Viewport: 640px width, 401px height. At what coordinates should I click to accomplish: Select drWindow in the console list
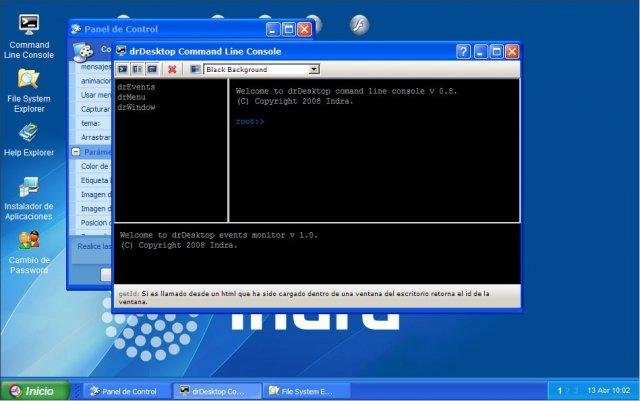pos(136,107)
